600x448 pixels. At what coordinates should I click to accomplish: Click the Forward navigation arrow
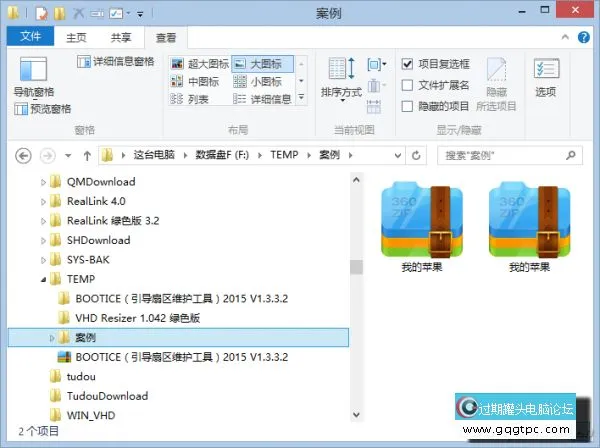[x=48, y=156]
